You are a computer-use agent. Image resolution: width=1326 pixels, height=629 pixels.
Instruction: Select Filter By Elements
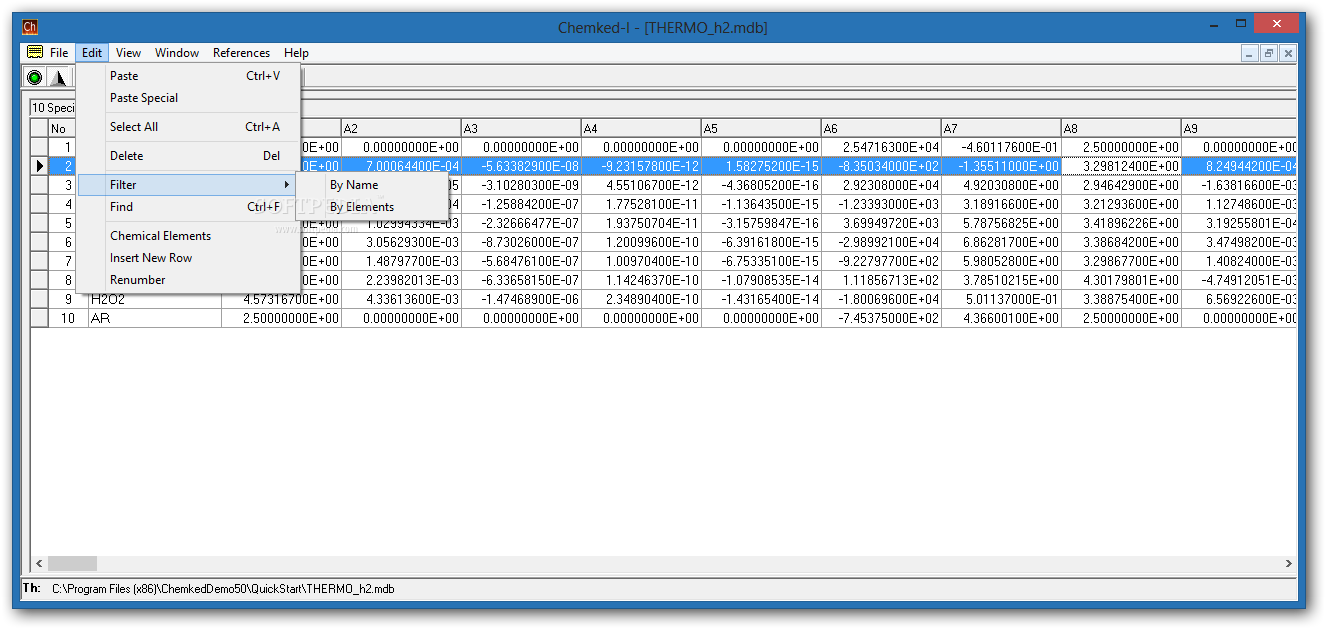372,207
